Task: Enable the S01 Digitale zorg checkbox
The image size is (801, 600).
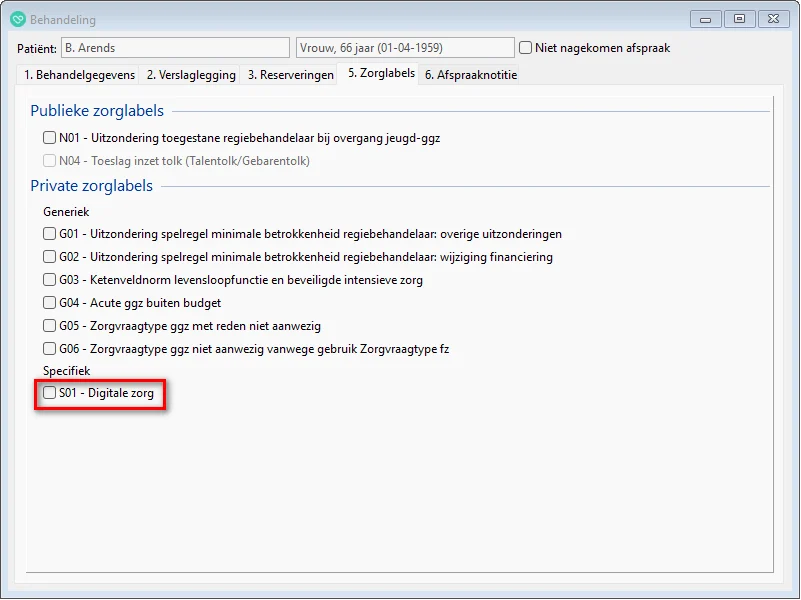Action: [50, 394]
